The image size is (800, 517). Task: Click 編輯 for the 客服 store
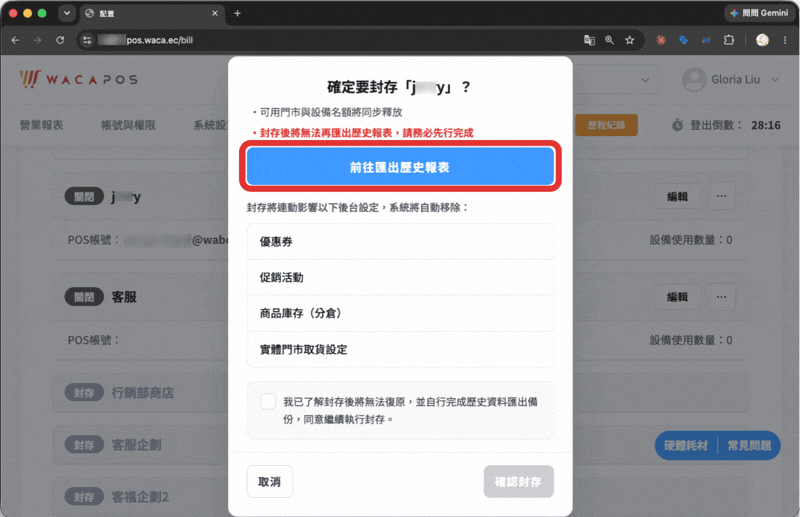coord(677,297)
